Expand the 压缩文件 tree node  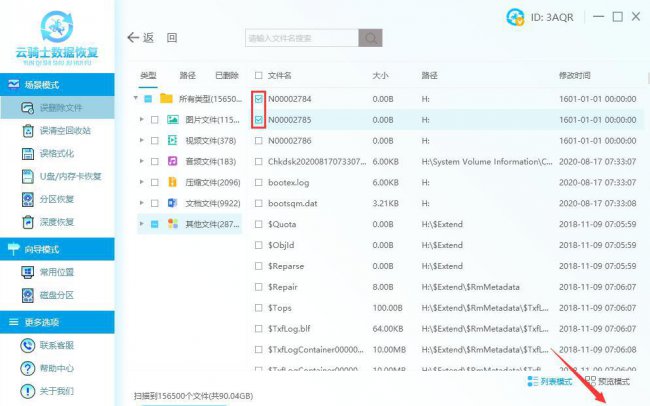(141, 182)
